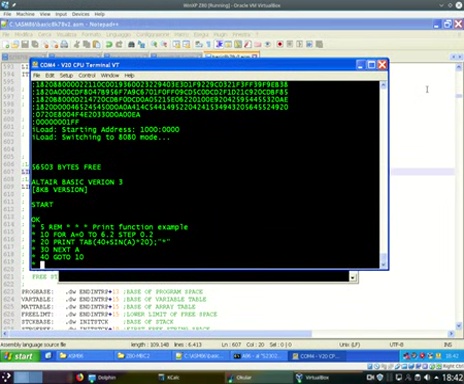
Task: Click the Stop Recording macro icon
Action: coord(290,44)
